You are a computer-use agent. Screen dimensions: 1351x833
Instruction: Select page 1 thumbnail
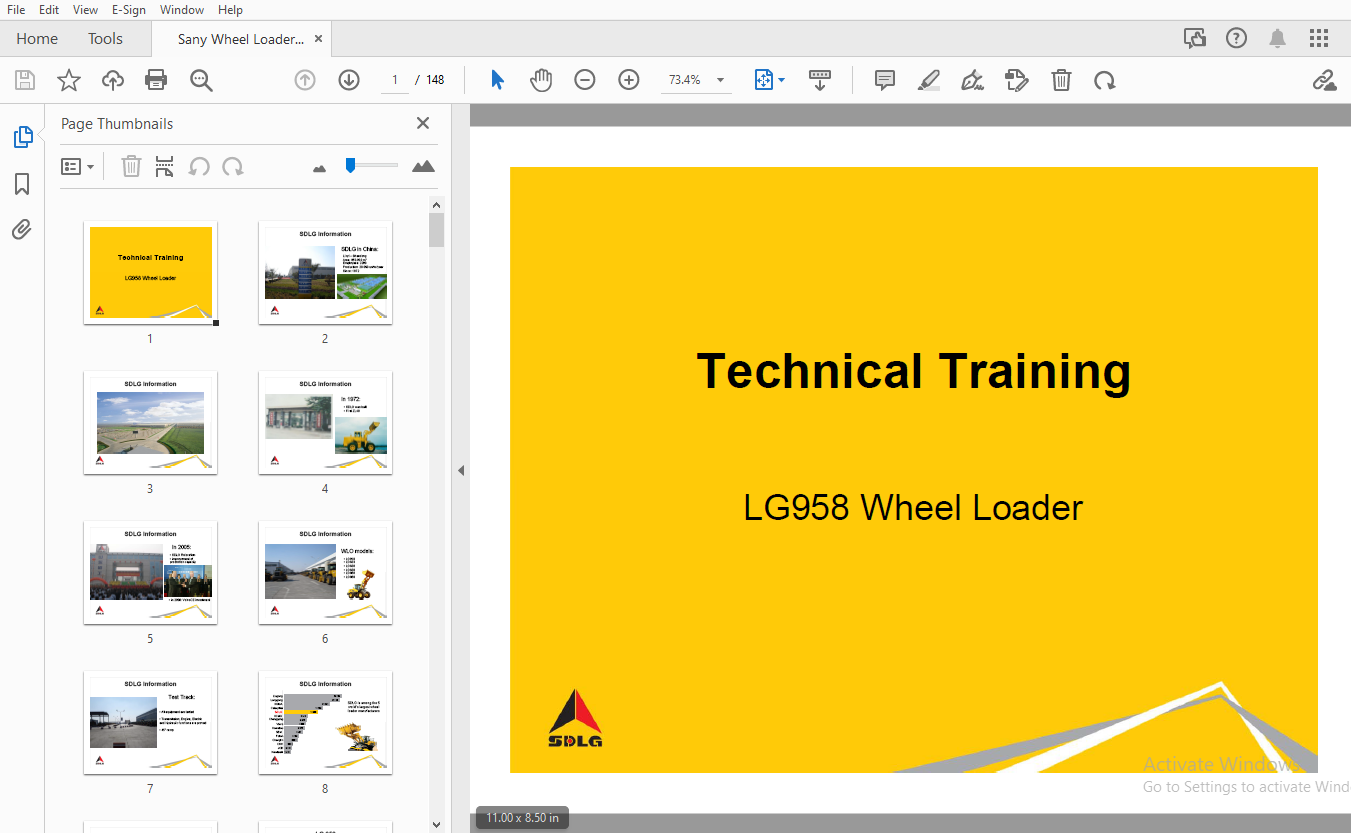tap(151, 273)
